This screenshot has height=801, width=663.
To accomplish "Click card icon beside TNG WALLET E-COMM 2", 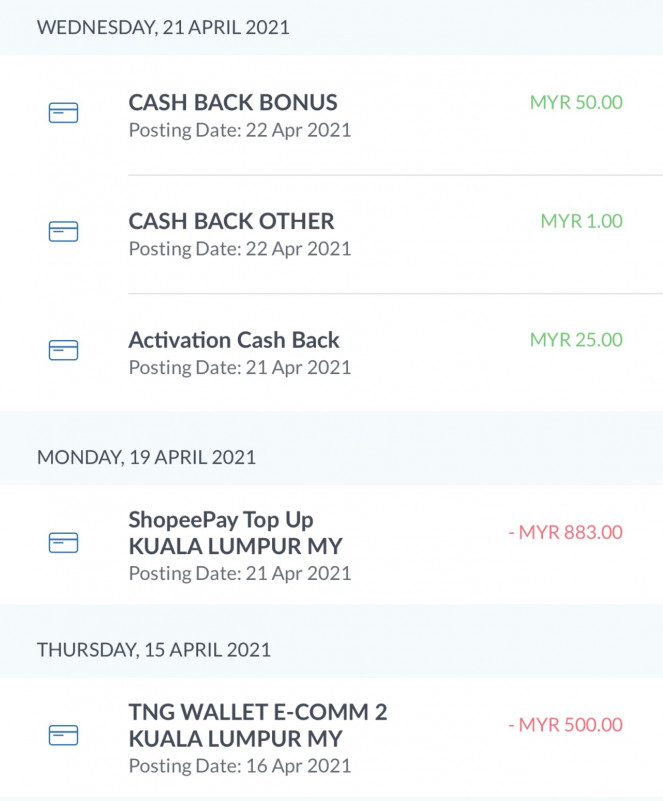I will pyautogui.click(x=63, y=736).
